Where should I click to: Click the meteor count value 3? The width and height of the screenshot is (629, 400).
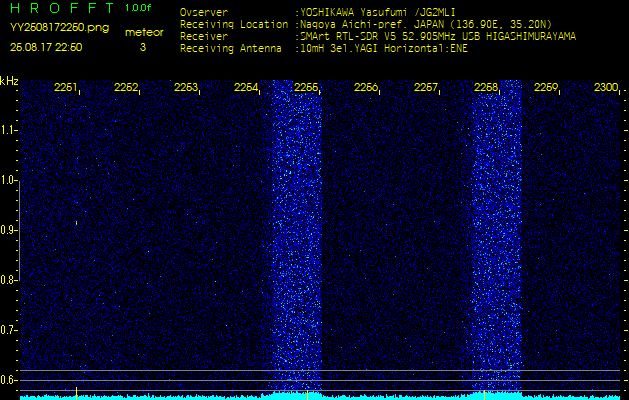tap(143, 47)
